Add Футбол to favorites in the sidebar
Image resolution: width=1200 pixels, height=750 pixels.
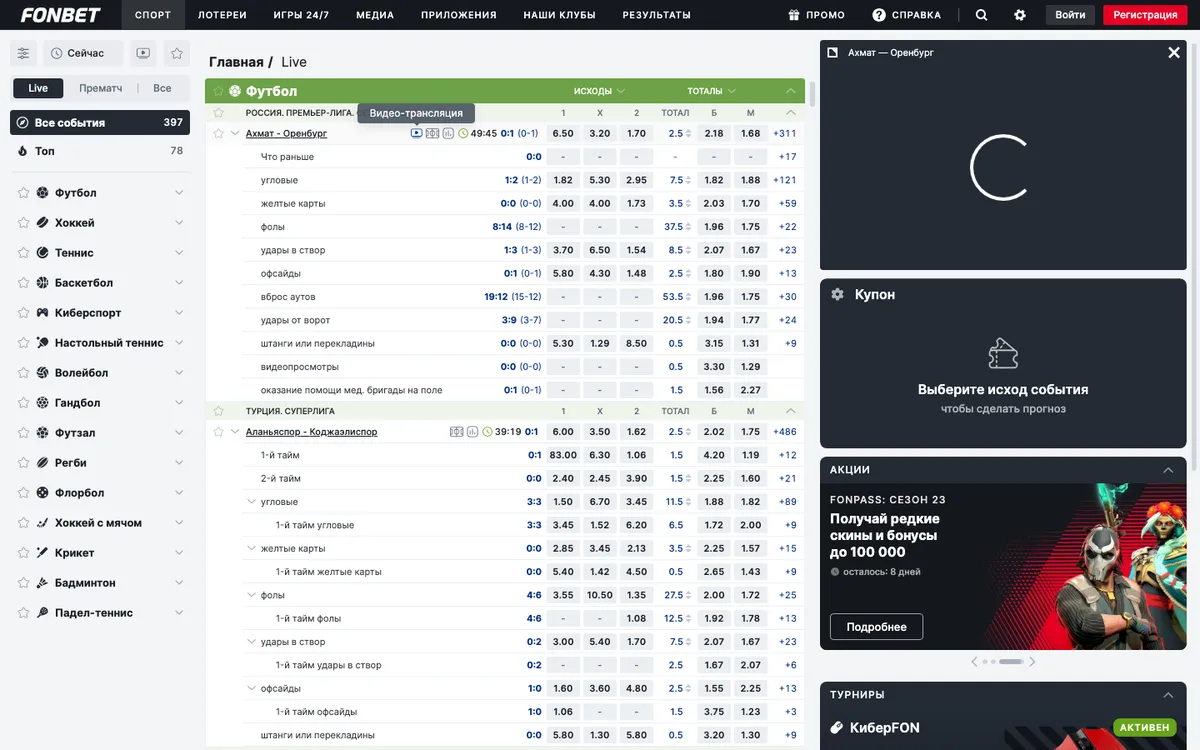(23, 193)
